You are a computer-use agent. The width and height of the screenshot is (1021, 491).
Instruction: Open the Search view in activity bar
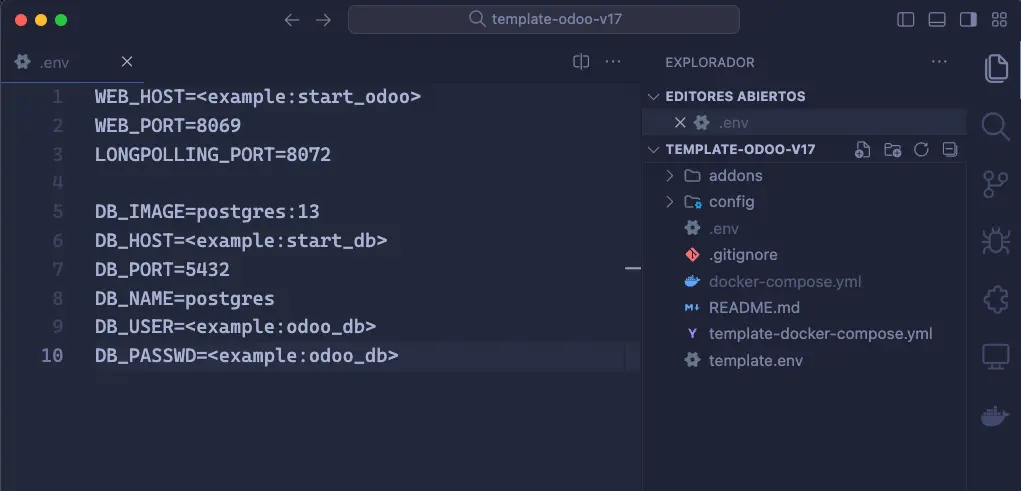point(996,126)
